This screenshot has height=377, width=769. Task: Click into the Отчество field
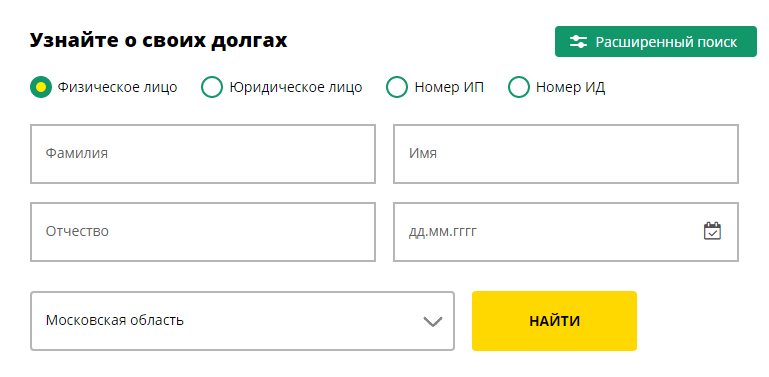[x=203, y=232]
